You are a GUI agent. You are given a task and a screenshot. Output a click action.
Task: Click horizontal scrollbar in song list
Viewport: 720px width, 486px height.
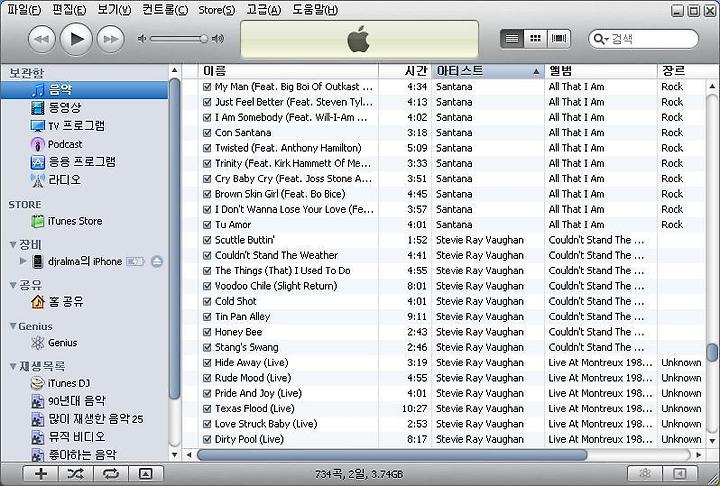[392, 455]
